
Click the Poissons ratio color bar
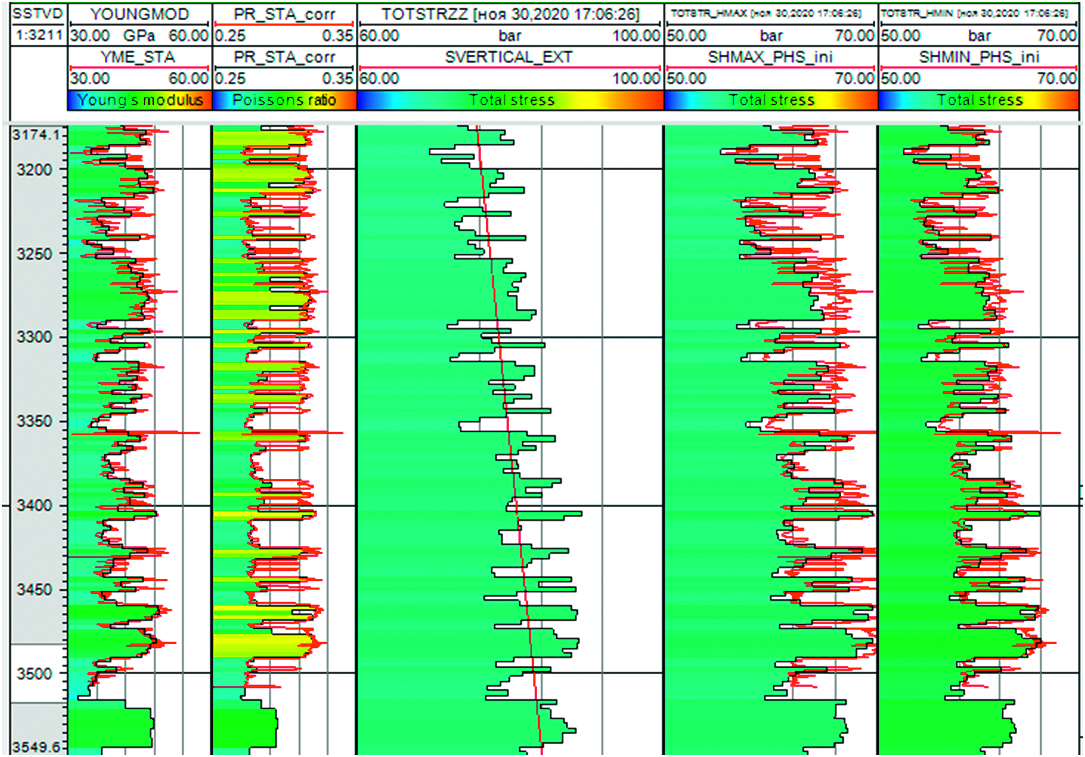coord(284,100)
